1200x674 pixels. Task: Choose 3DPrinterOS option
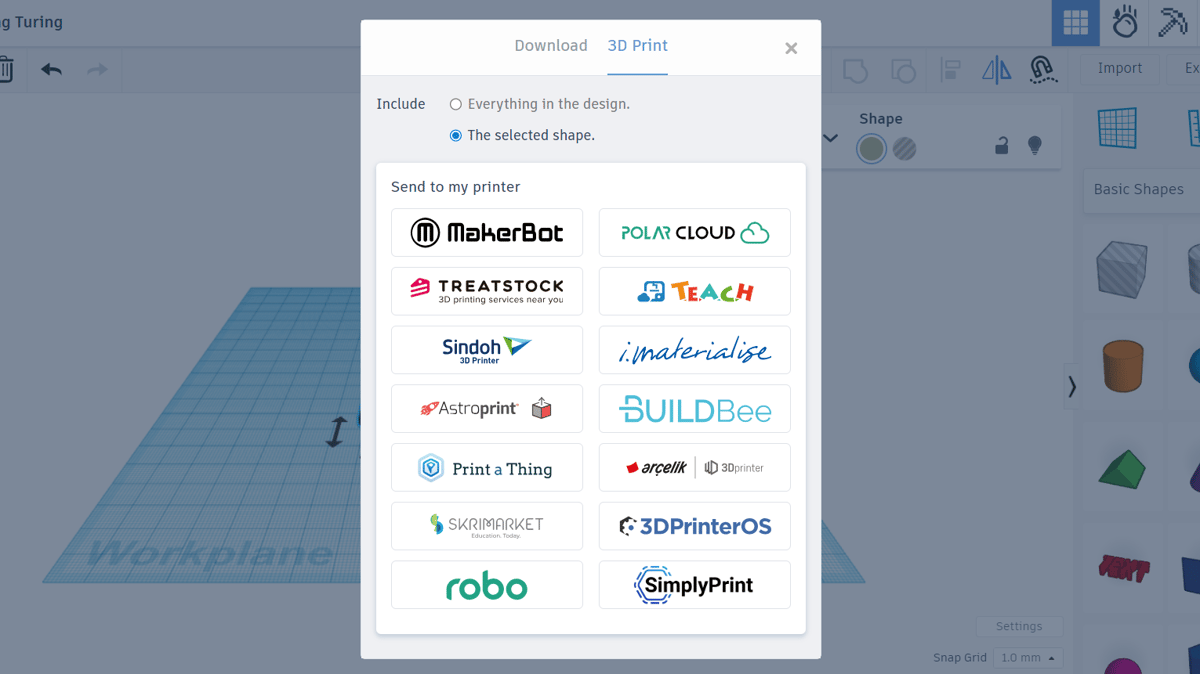[x=695, y=526]
